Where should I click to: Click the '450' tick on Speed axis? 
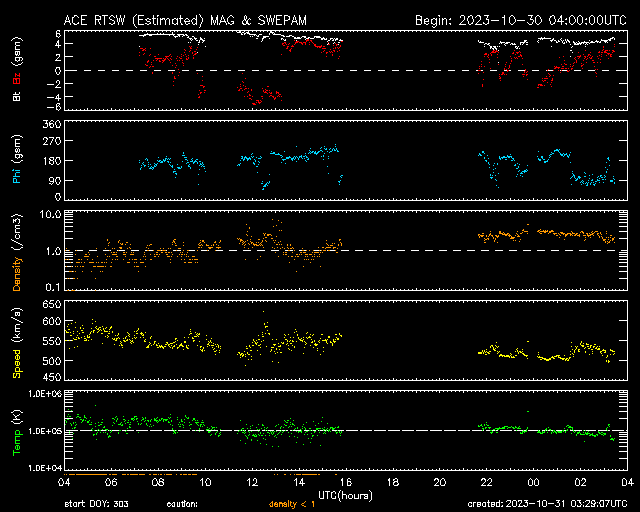point(52,377)
